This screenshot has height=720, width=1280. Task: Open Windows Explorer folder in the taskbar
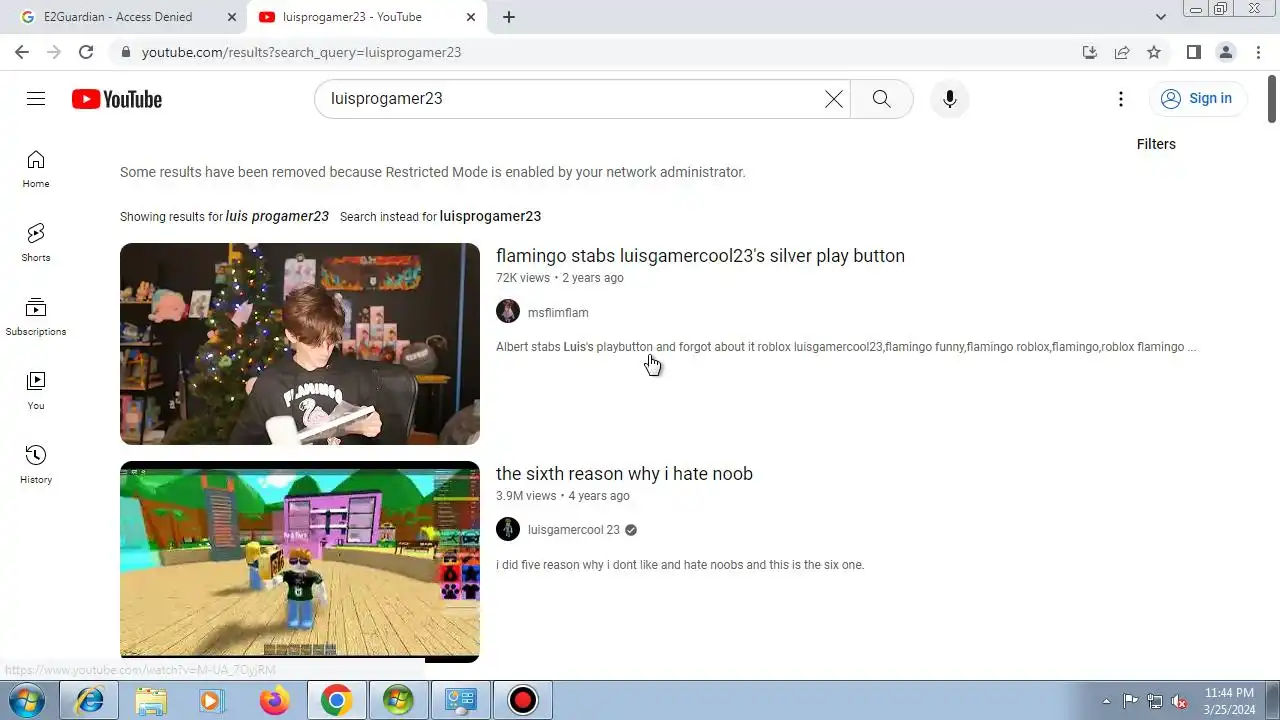(151, 701)
